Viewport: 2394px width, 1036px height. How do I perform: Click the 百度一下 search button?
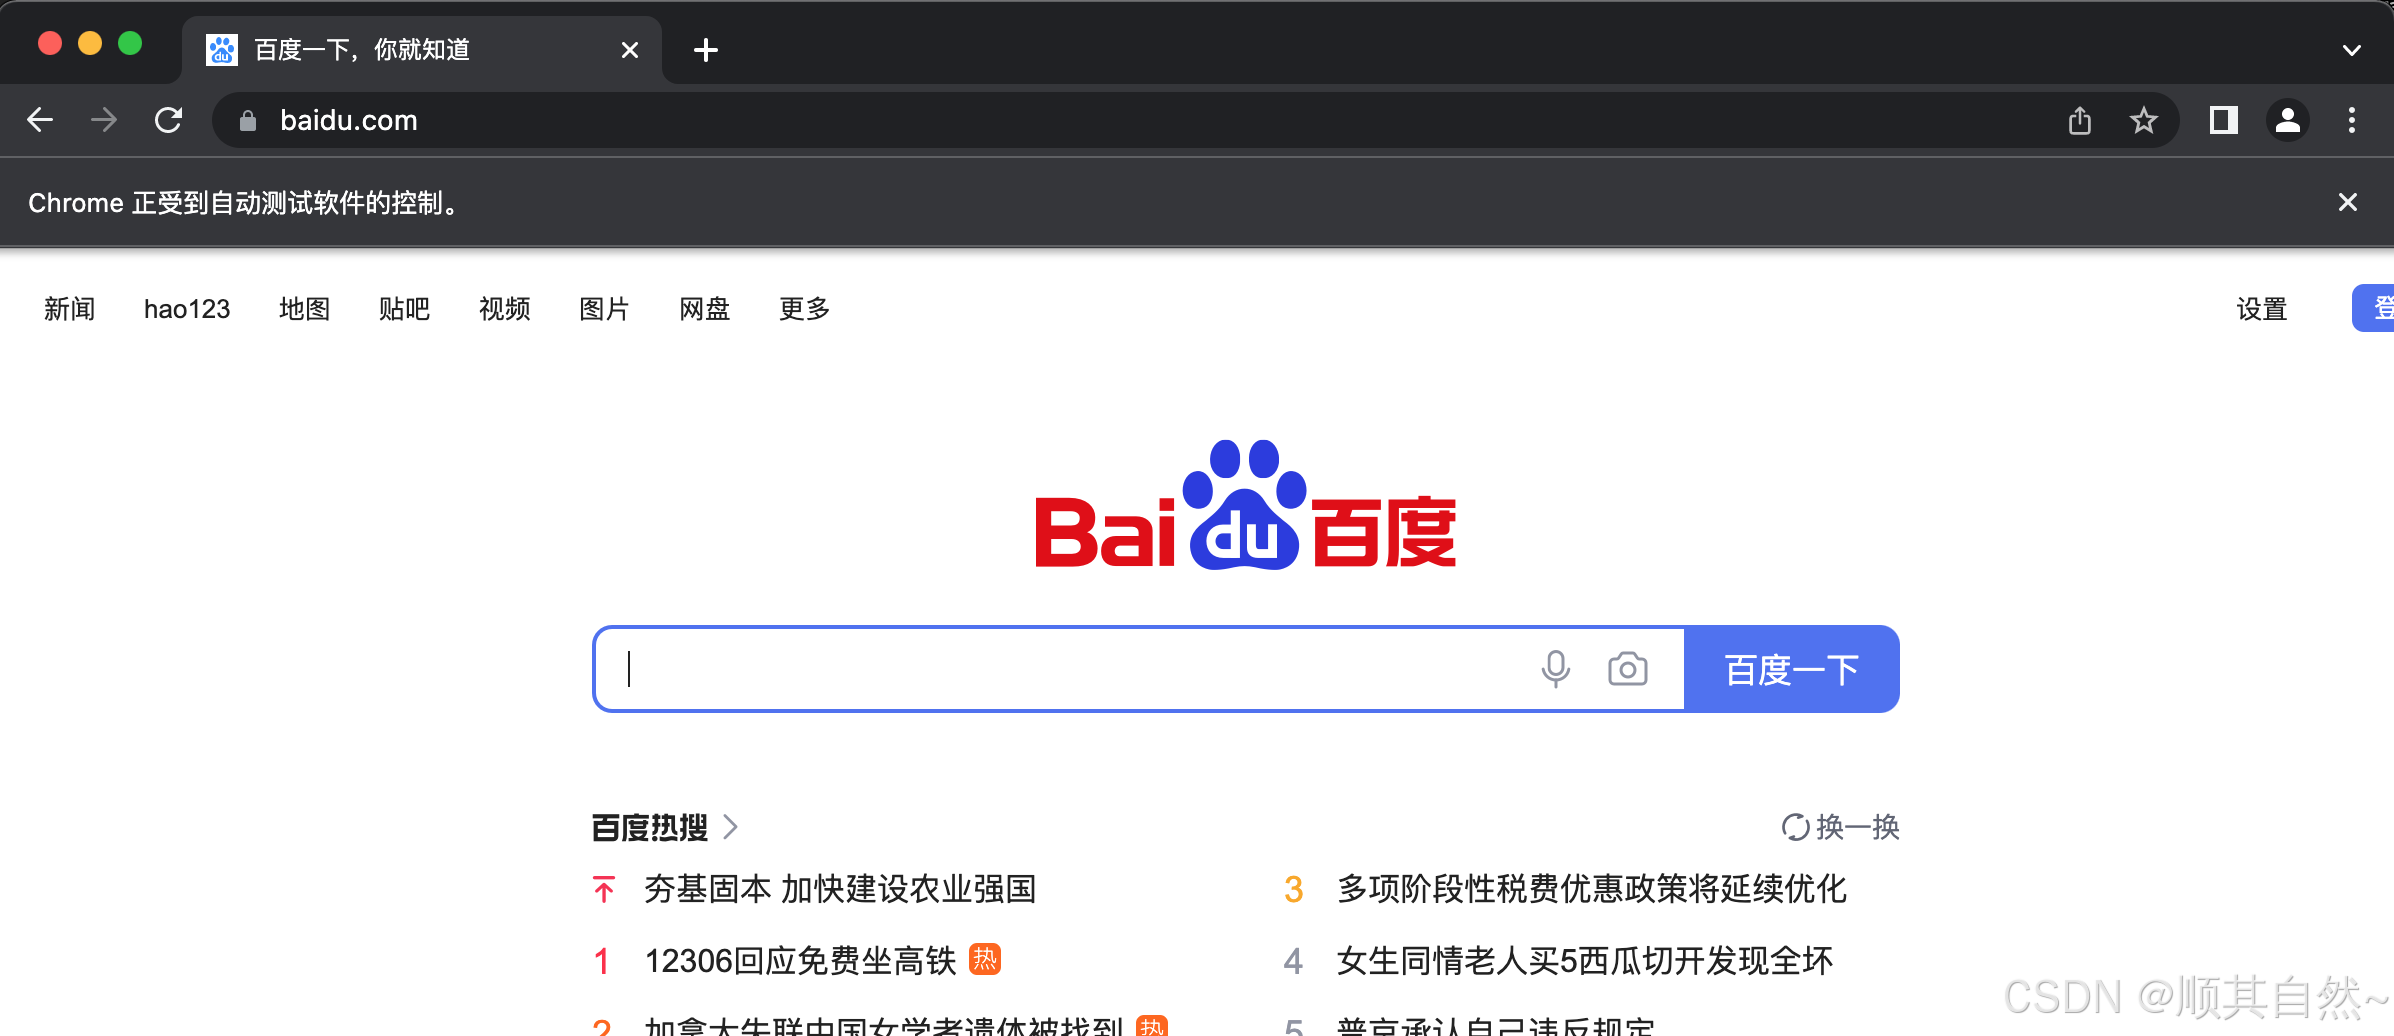tap(1792, 669)
